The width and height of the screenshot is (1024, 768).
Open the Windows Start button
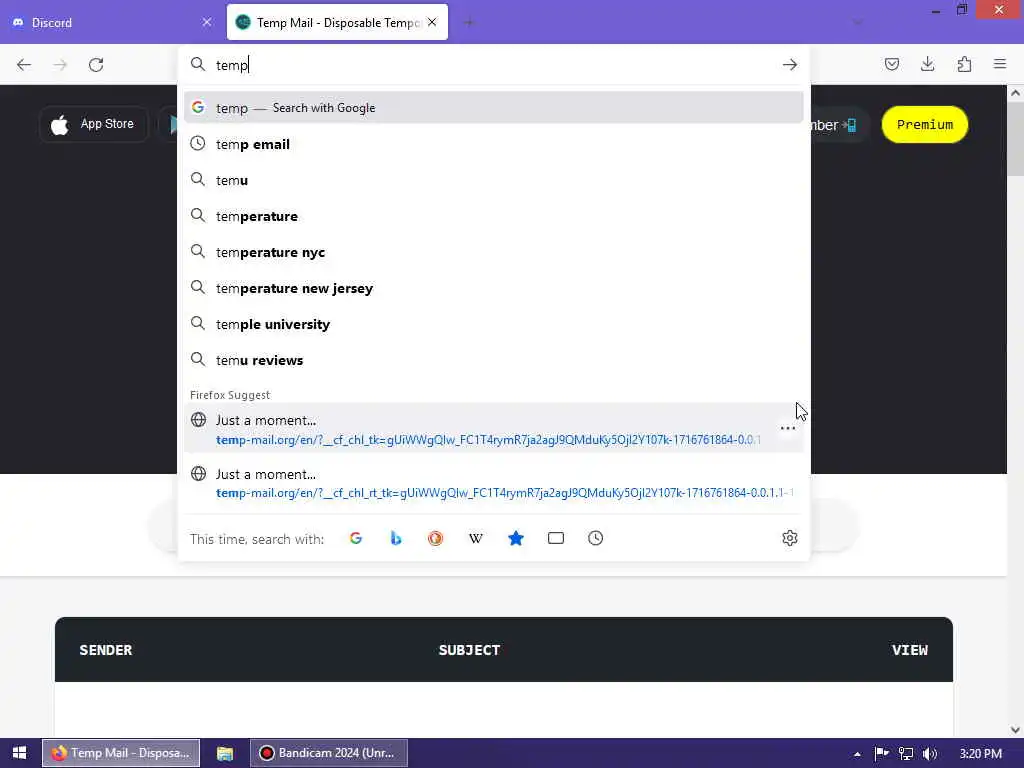(20, 753)
